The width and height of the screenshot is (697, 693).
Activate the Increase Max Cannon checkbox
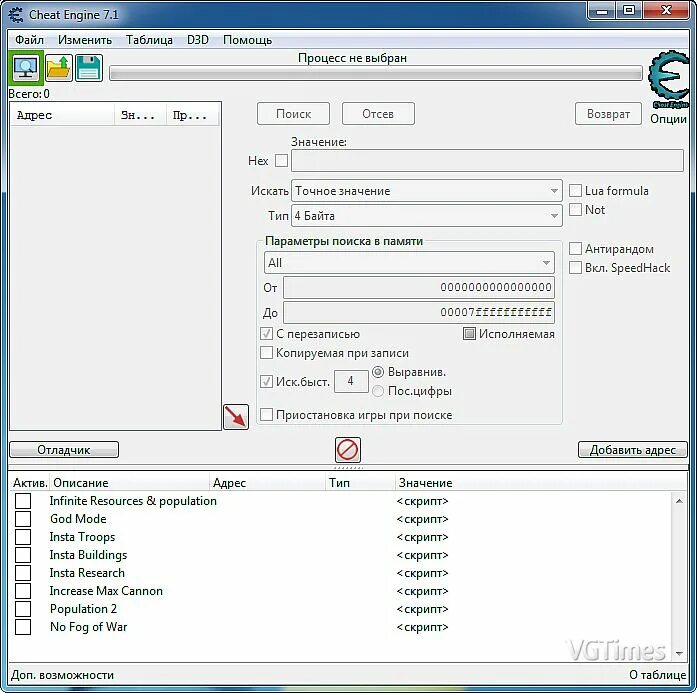(x=23, y=591)
